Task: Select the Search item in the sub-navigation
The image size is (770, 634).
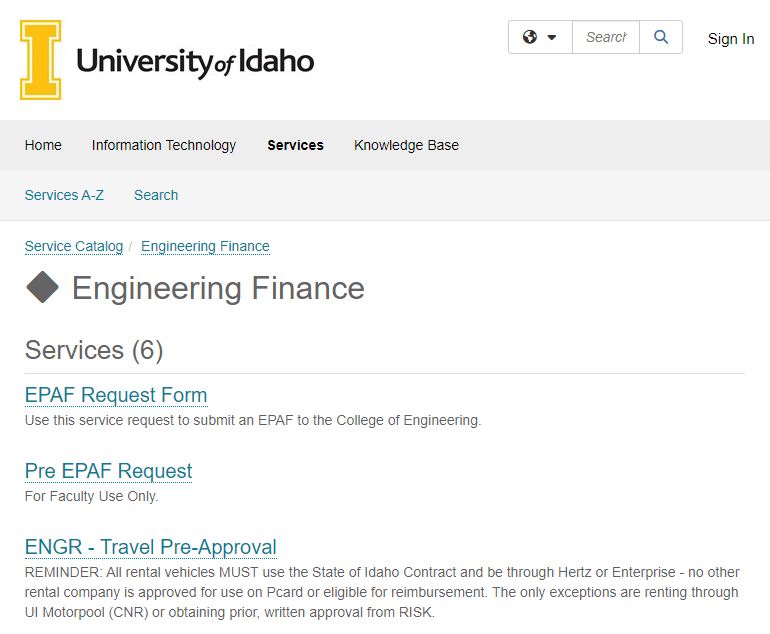Action: pyautogui.click(x=156, y=195)
